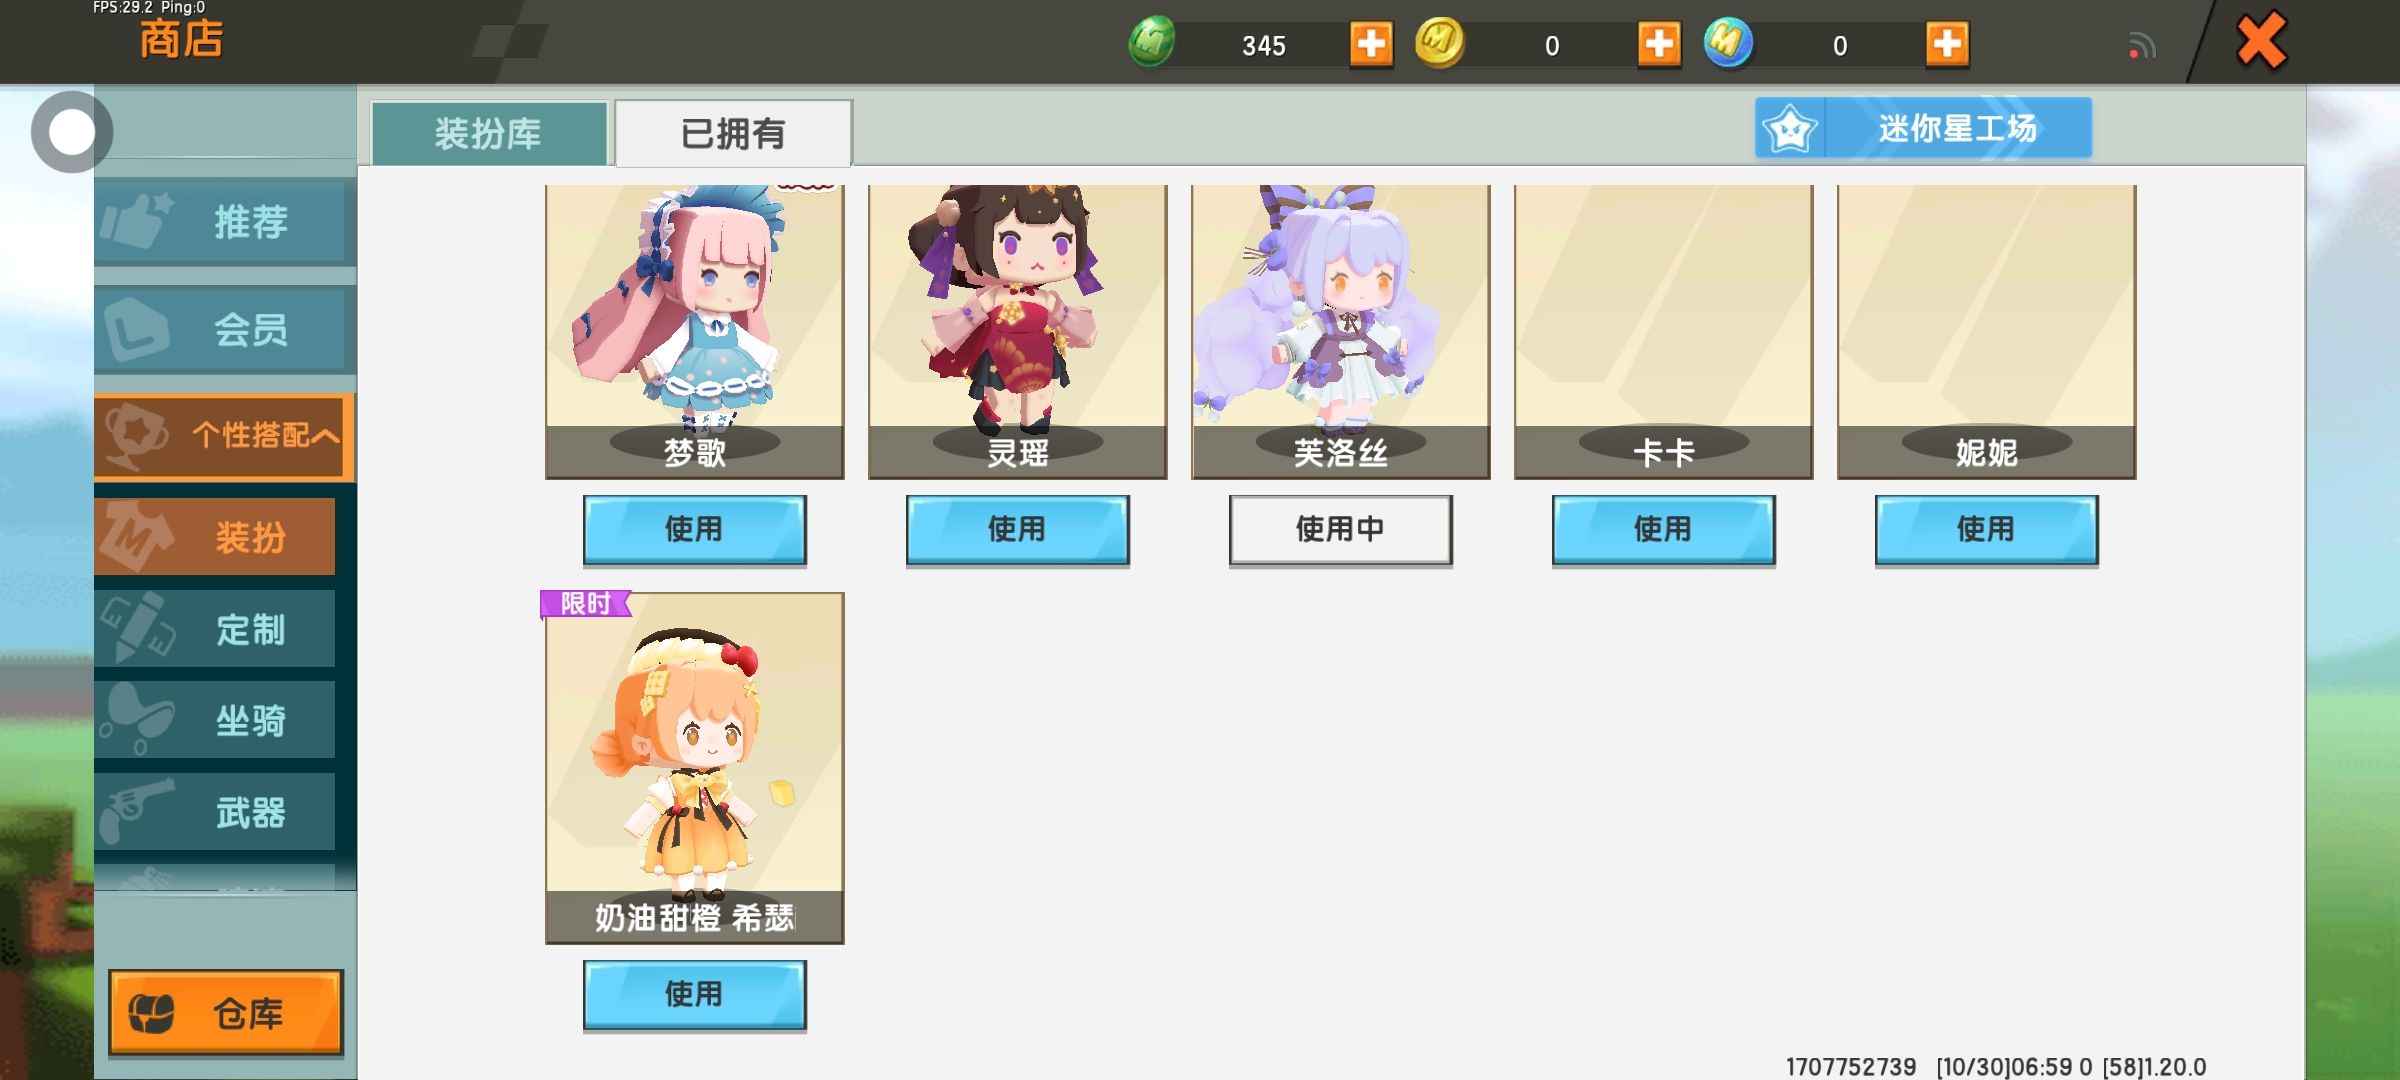Add more green mini beans

click(x=1371, y=44)
